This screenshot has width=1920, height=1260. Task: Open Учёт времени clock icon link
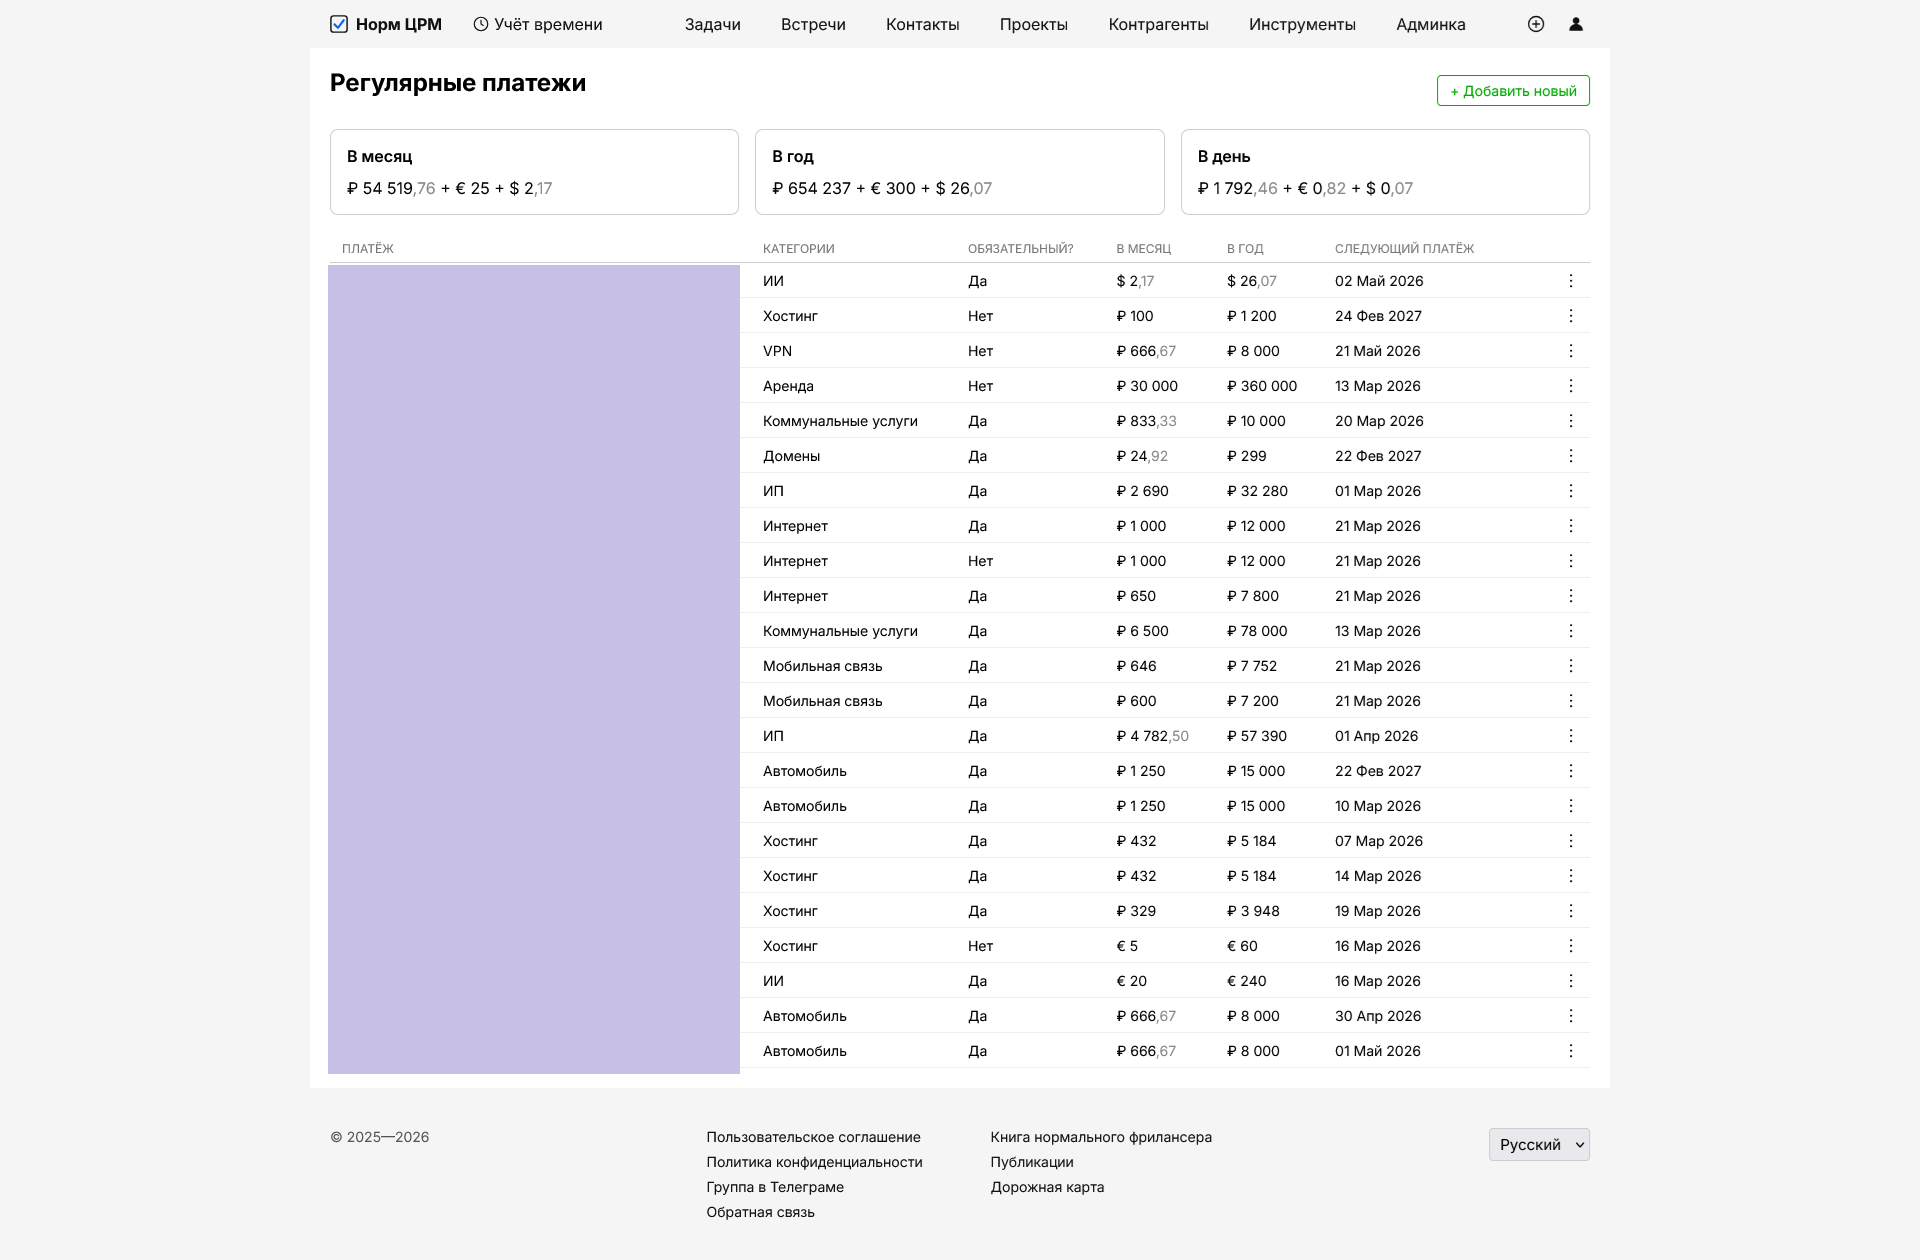coord(481,24)
